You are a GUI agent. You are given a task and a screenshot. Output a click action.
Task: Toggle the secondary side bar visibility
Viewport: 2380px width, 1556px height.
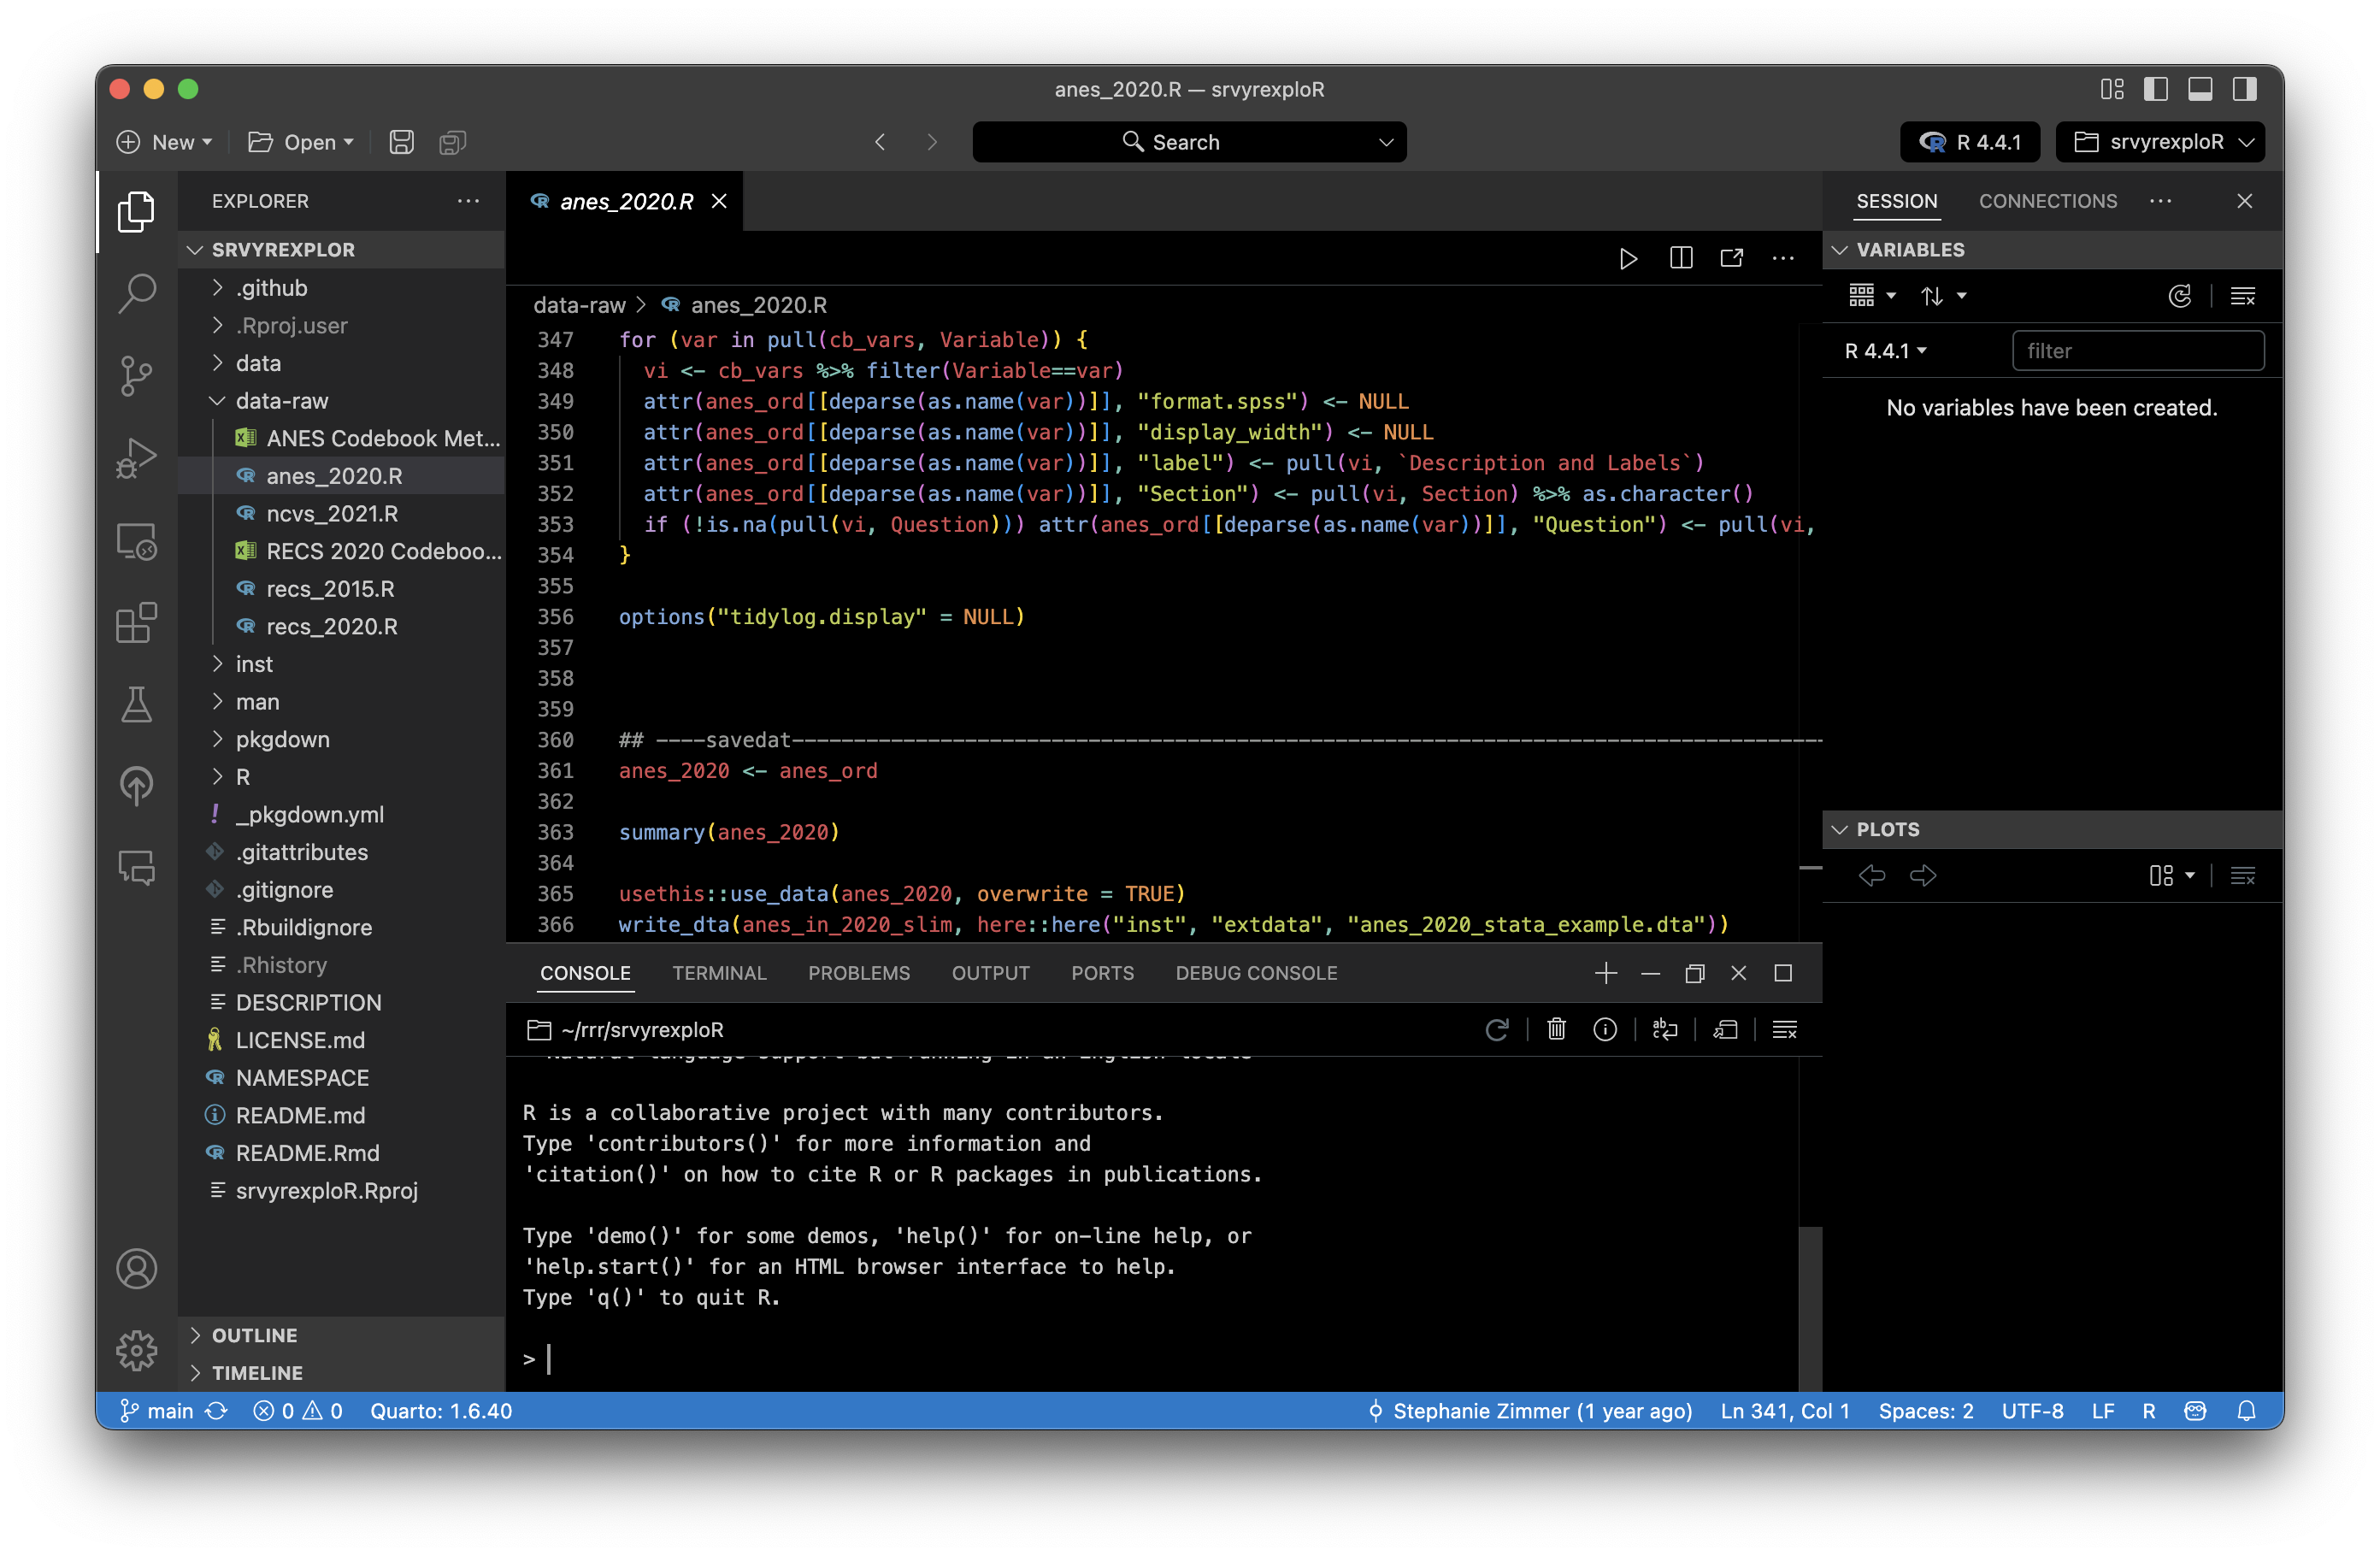[2244, 89]
